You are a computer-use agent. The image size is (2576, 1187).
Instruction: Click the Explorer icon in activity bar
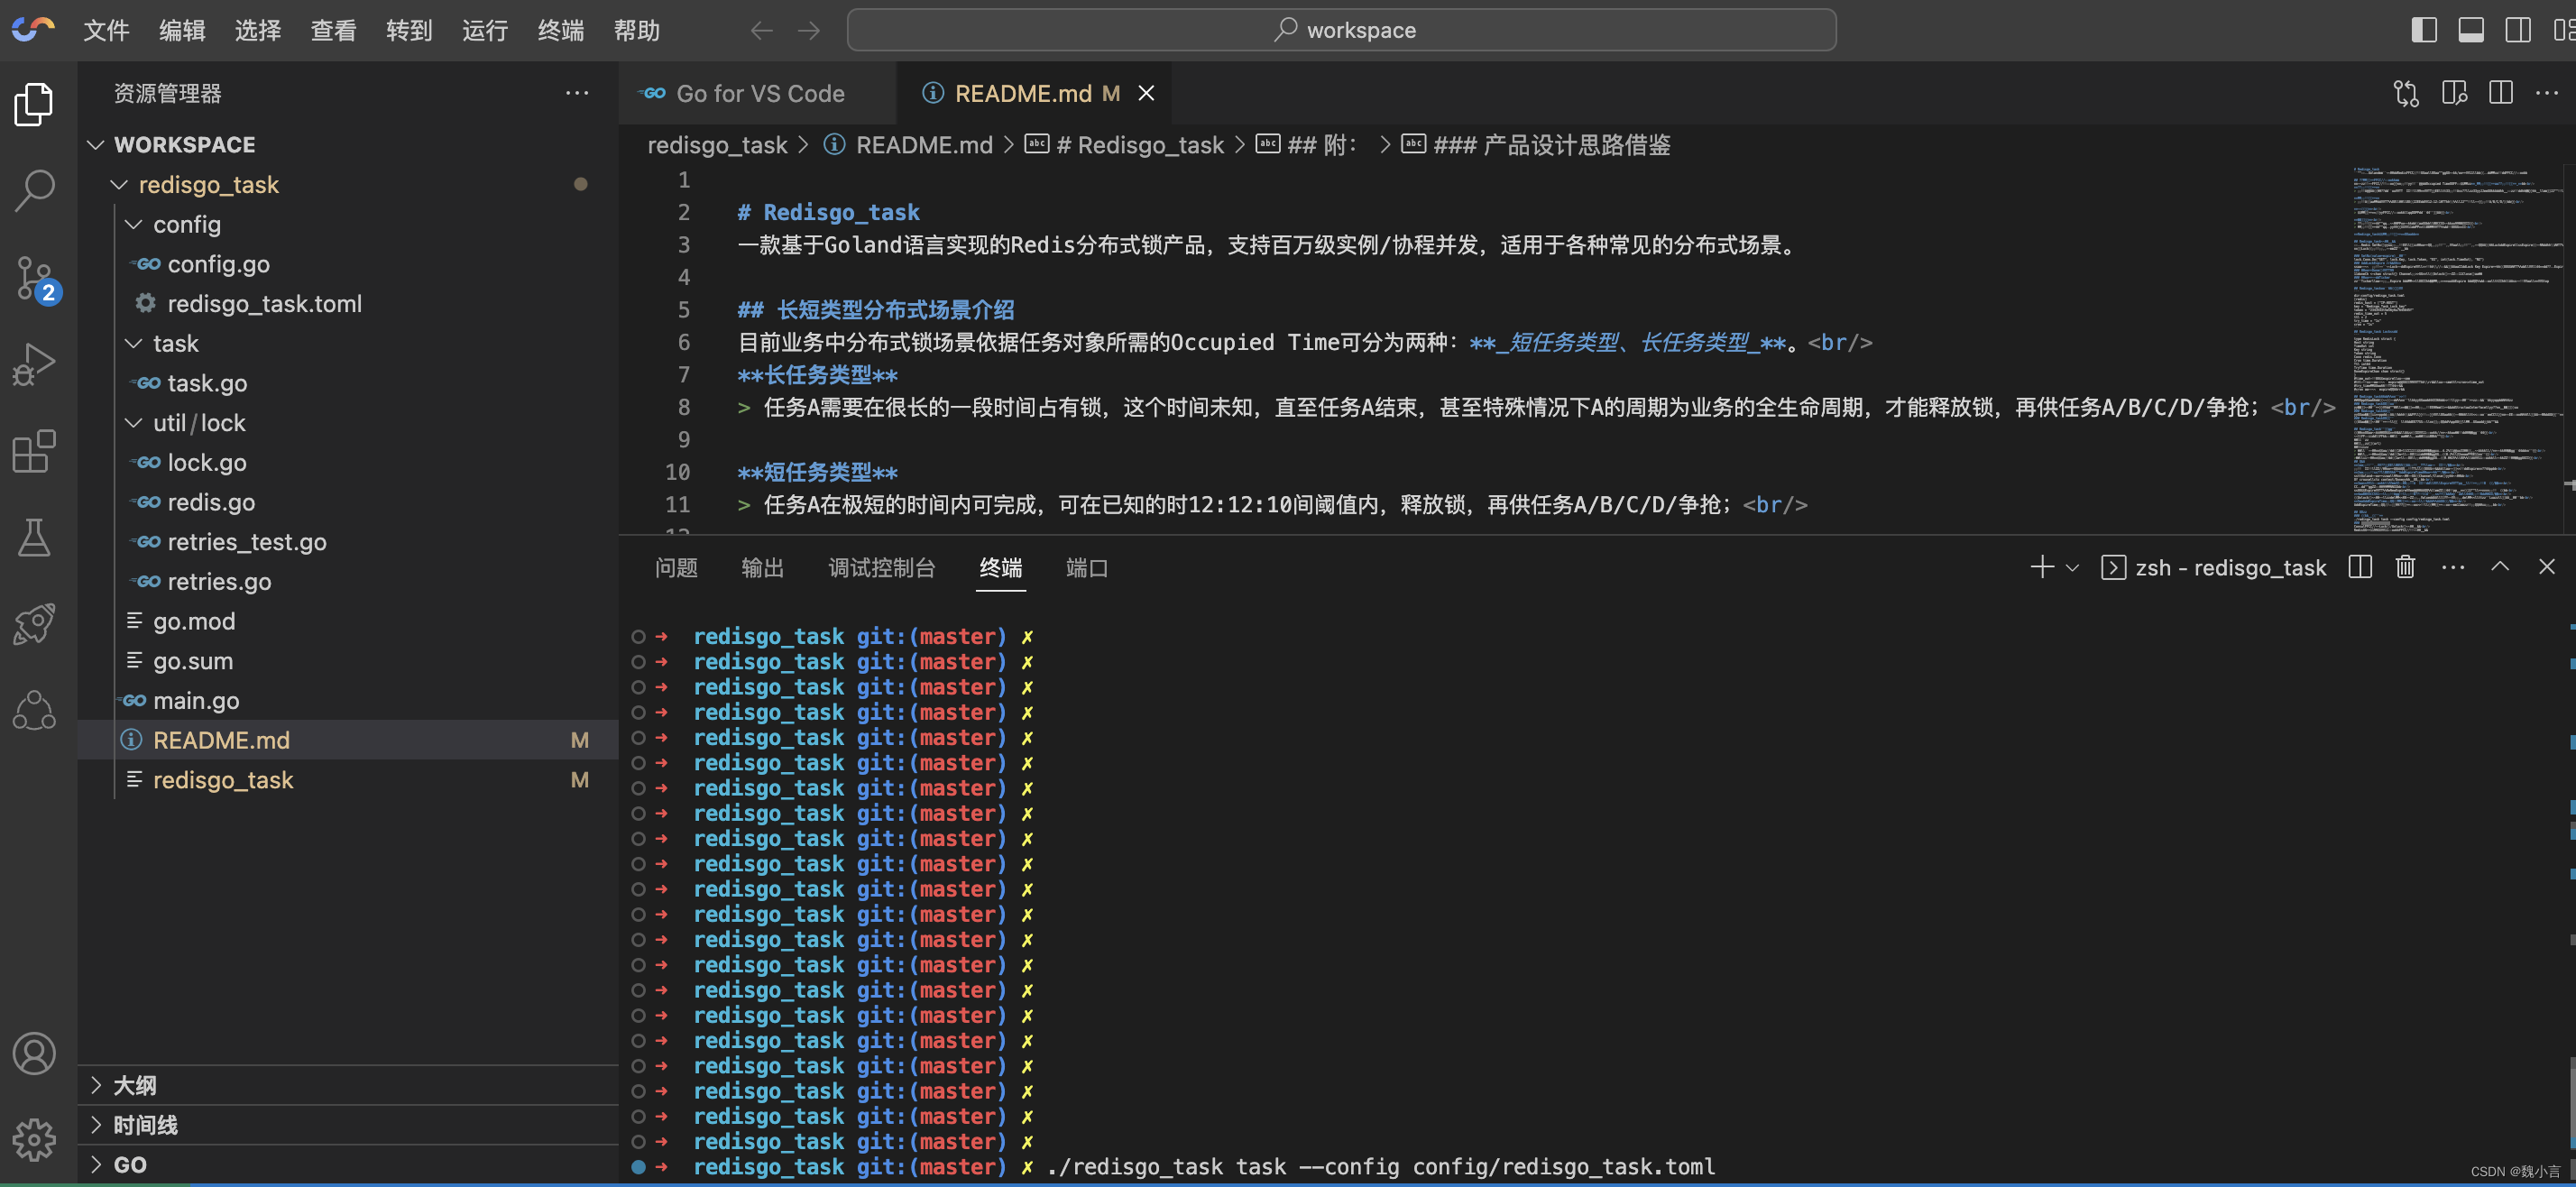coord(36,102)
